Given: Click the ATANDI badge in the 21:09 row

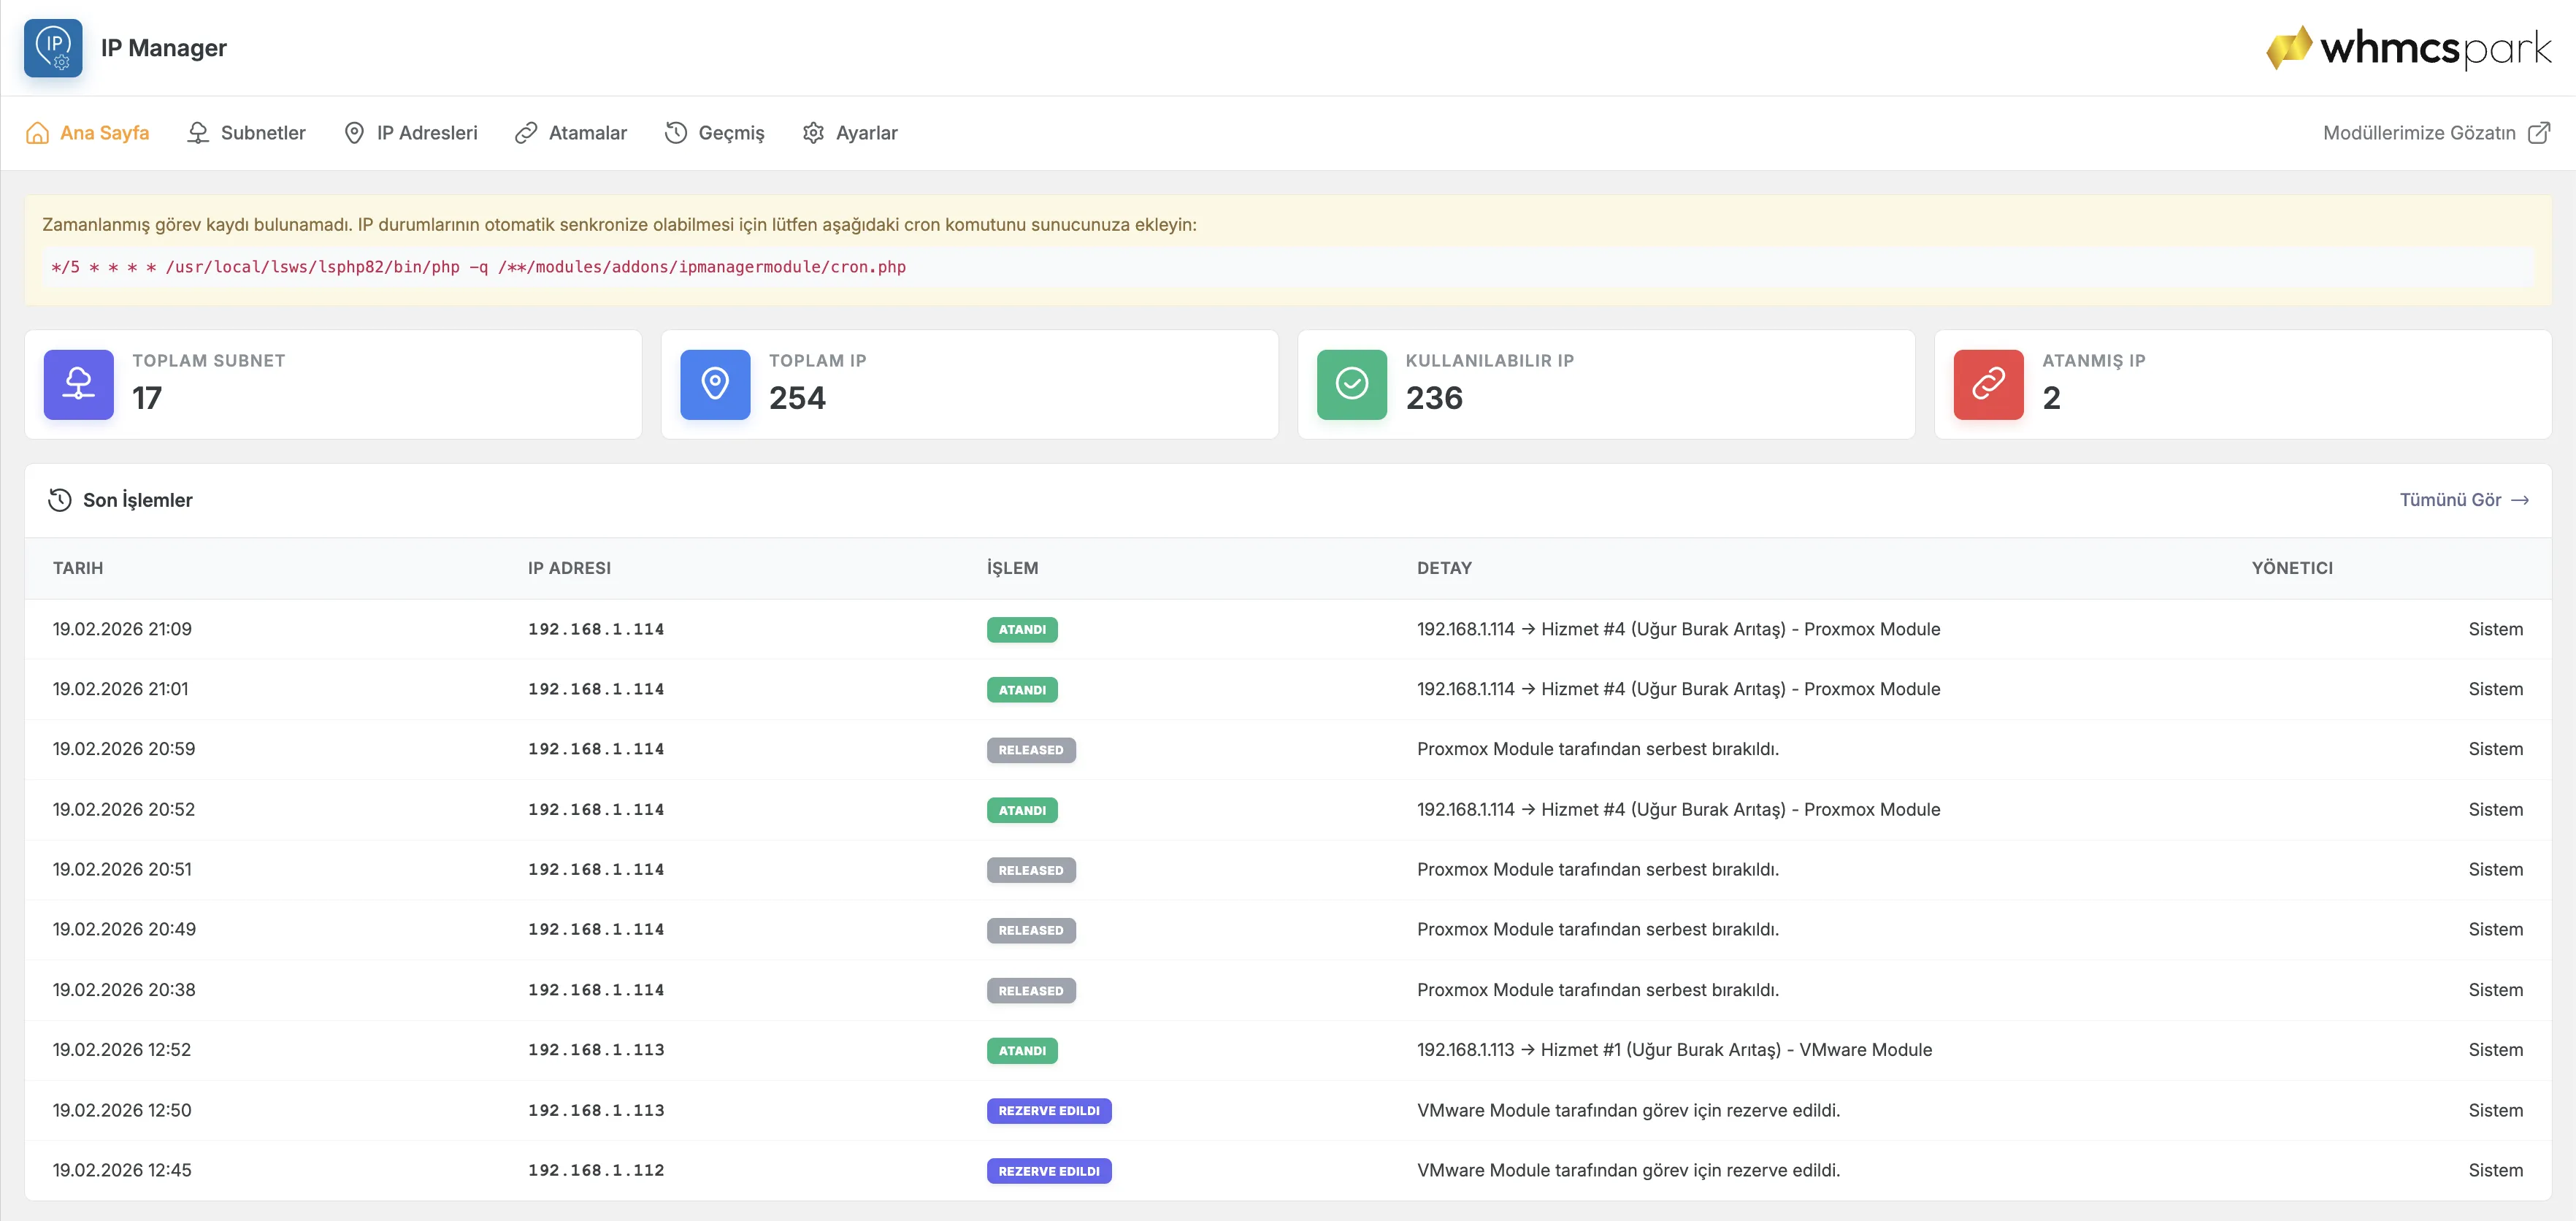Looking at the screenshot, I should tap(1022, 629).
